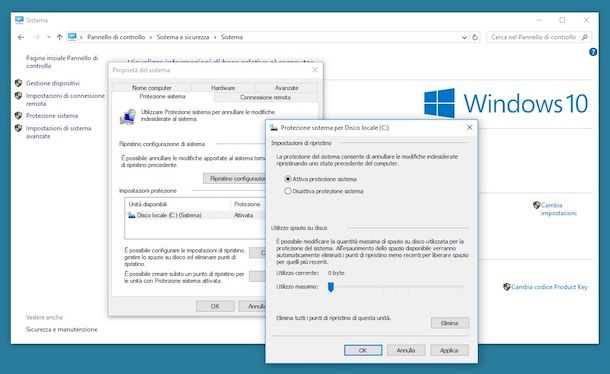The height and width of the screenshot is (374, 610).
Task: Switch to Nome computer tab
Action: click(x=152, y=88)
